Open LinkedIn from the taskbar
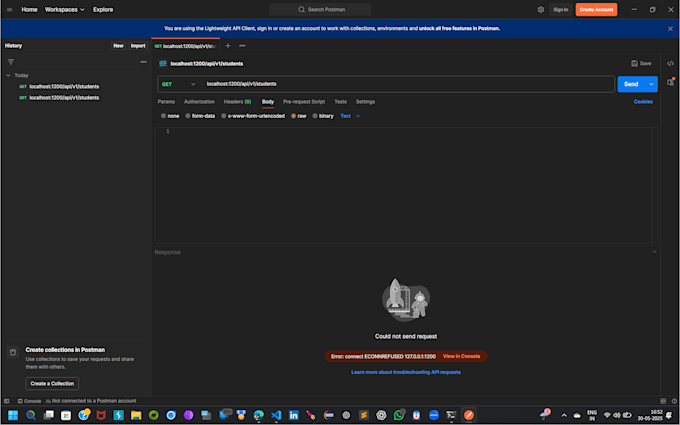 pos(294,415)
